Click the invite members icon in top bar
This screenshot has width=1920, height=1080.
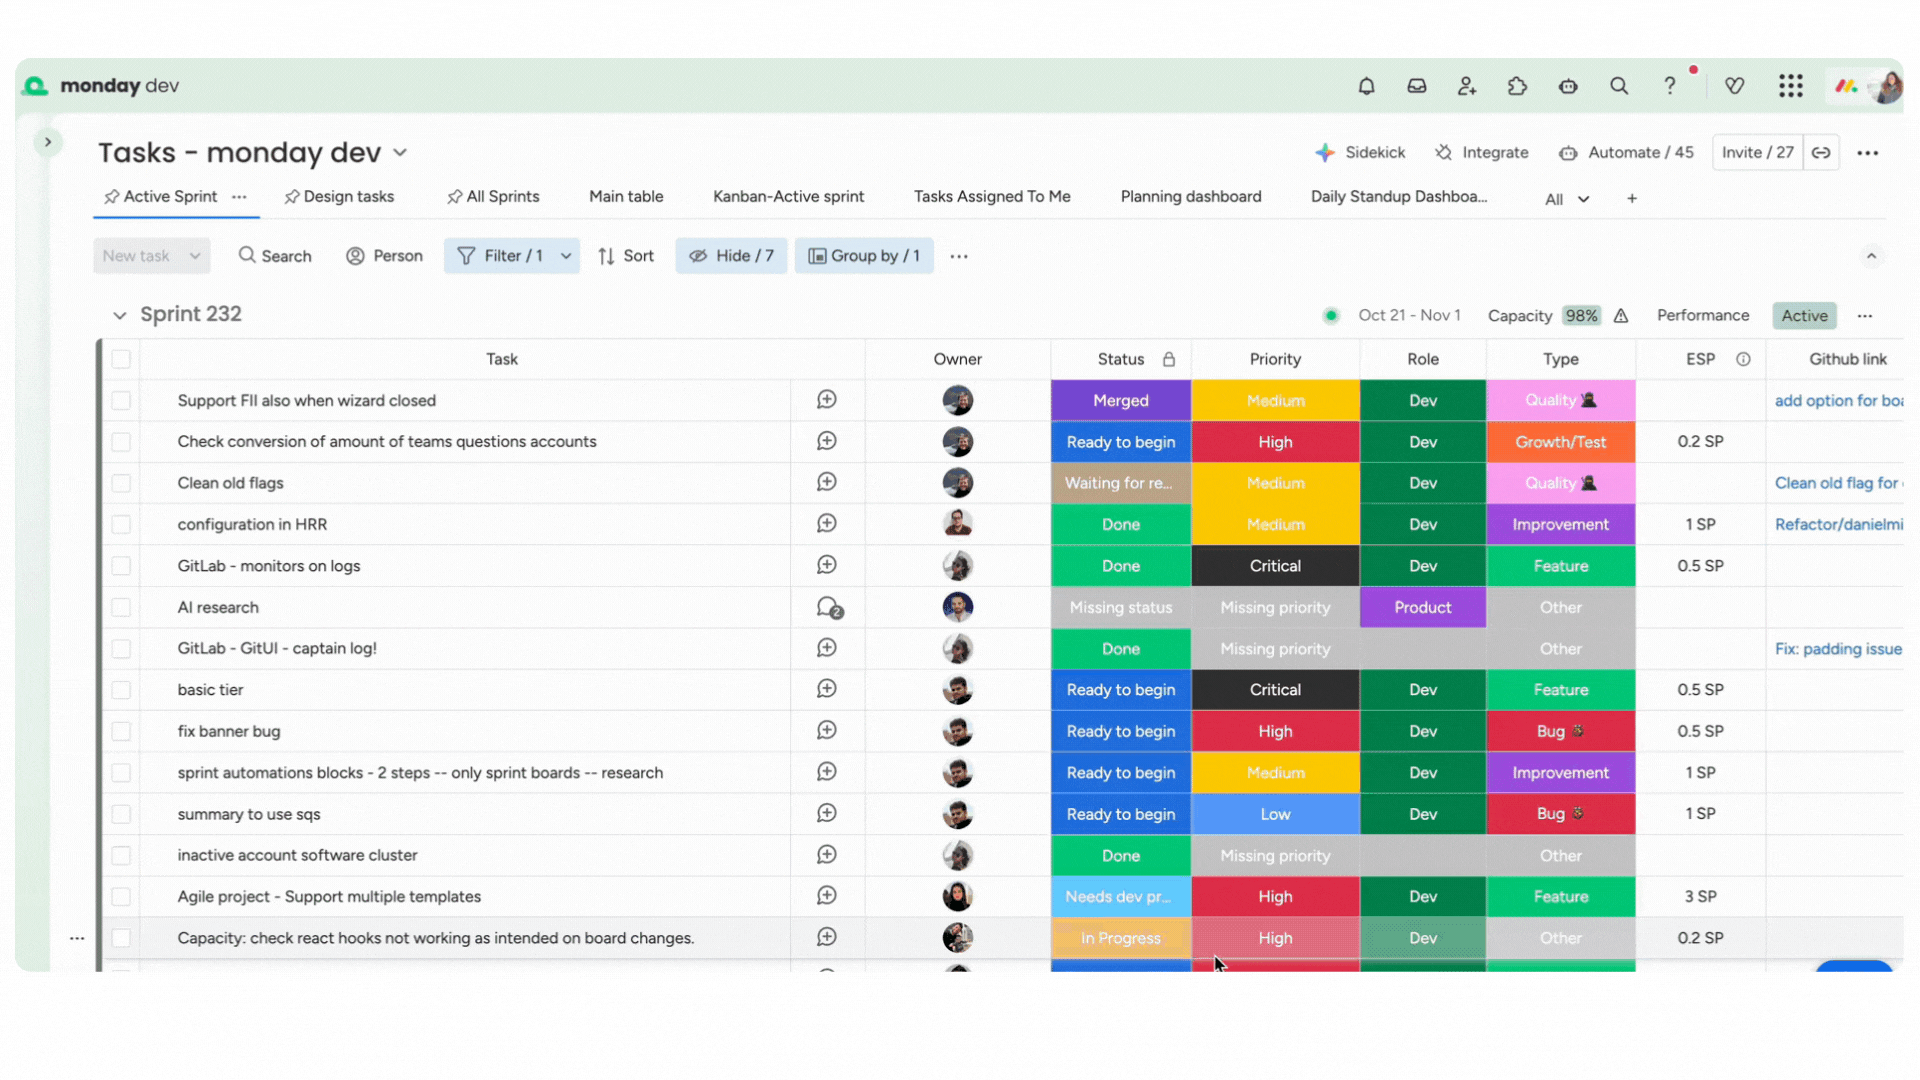pyautogui.click(x=1467, y=86)
